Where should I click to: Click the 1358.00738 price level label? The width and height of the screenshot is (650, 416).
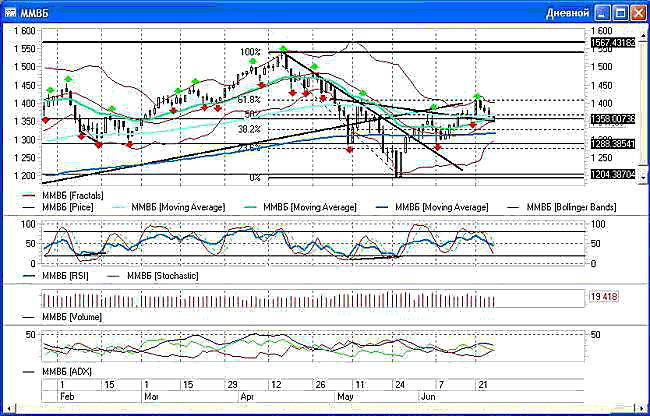[x=613, y=119]
